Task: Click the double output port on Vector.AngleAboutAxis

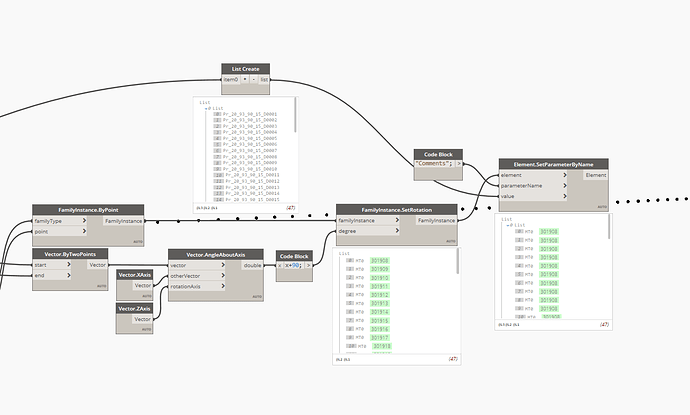Action: [253, 265]
